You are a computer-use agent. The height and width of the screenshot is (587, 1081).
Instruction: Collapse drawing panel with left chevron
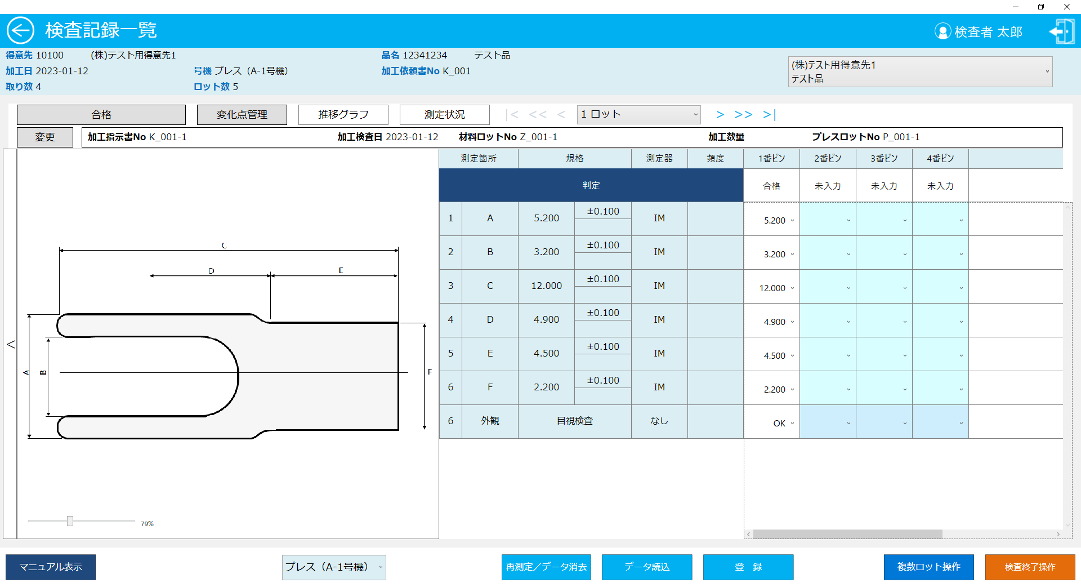pos(11,344)
